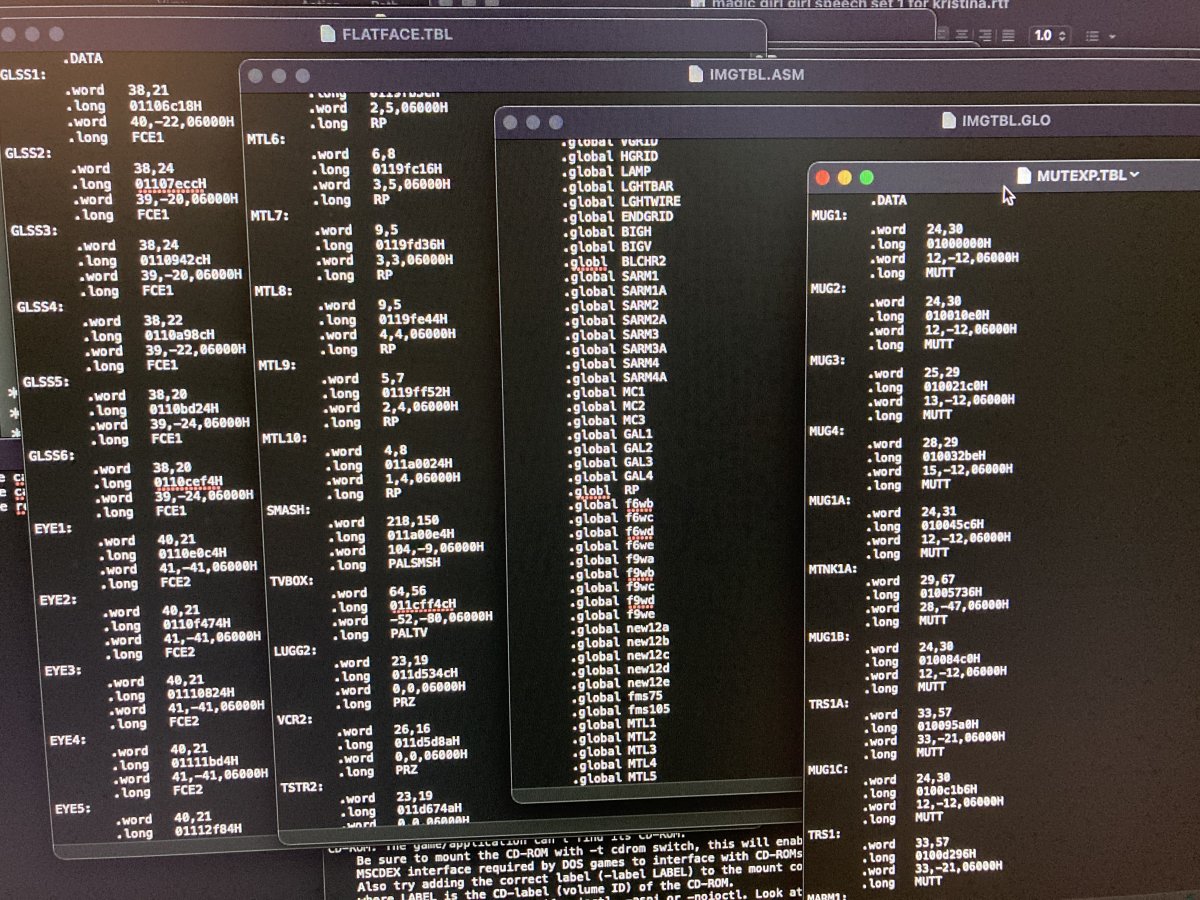The image size is (1200, 900).
Task: Click the MTNK1A: label in MUTEXP.TBL
Action: (x=834, y=568)
